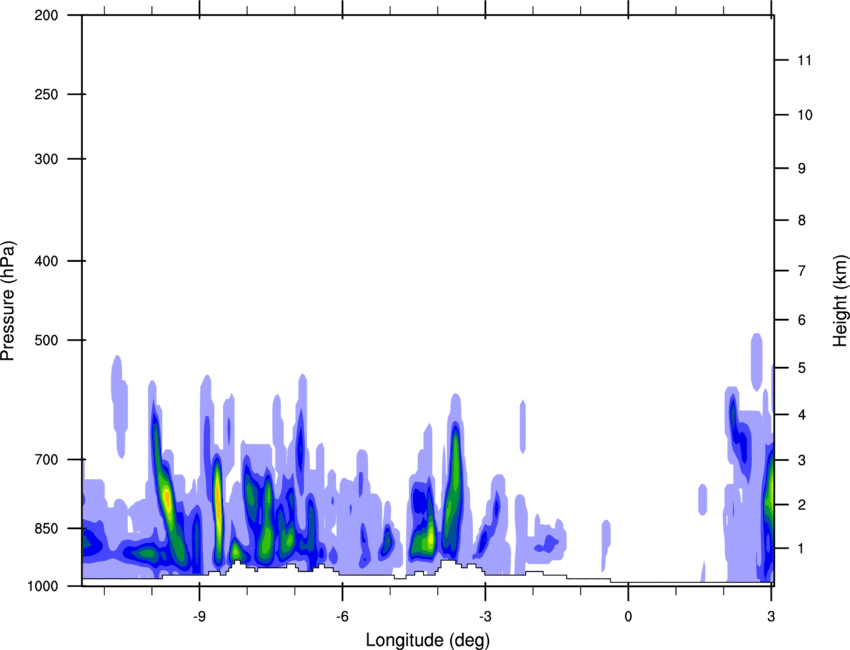Click the 500 hPa pressure tick label

tap(46, 340)
